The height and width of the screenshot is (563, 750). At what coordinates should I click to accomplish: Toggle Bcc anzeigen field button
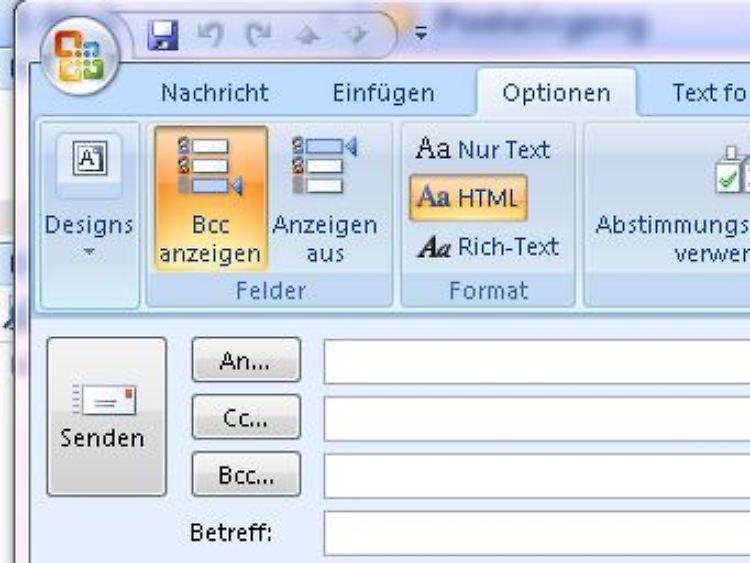[x=211, y=198]
